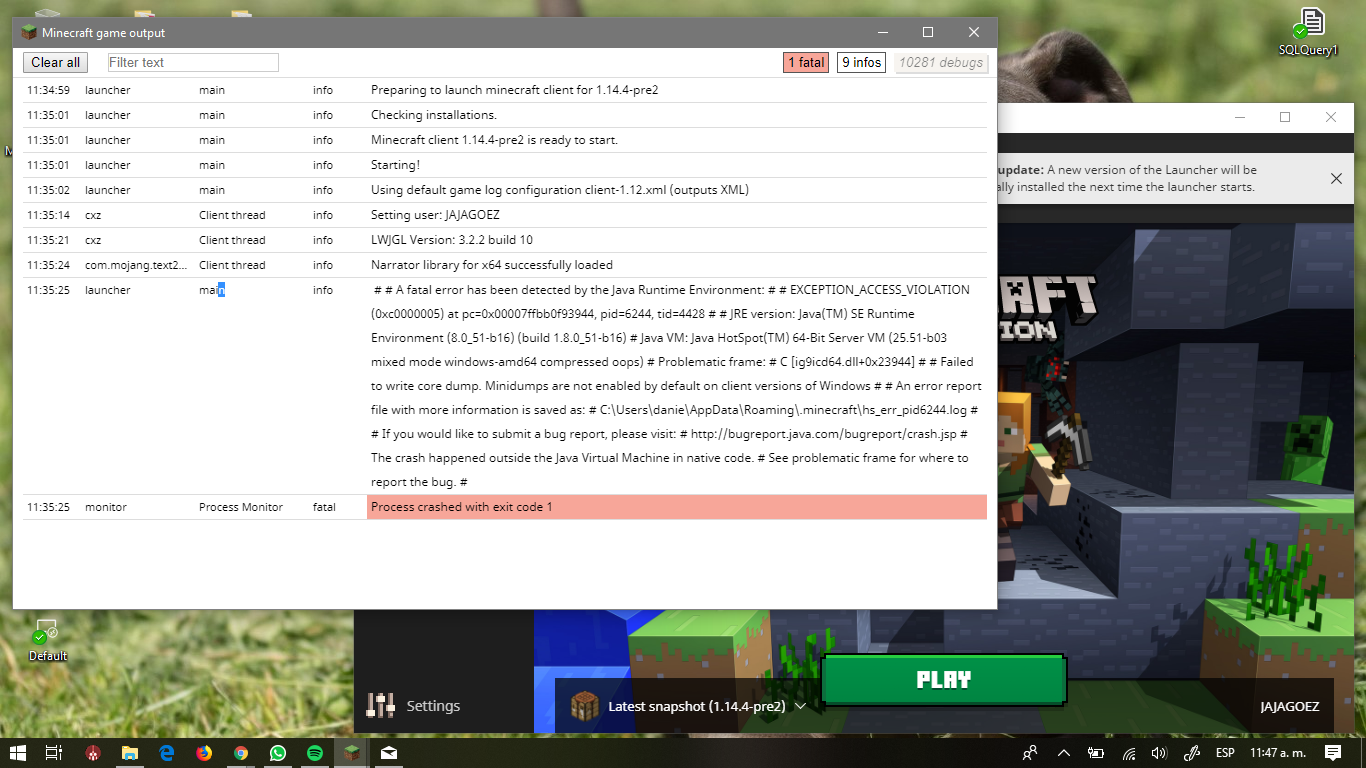Click the Settings sliders icon in the launcher

[381, 706]
